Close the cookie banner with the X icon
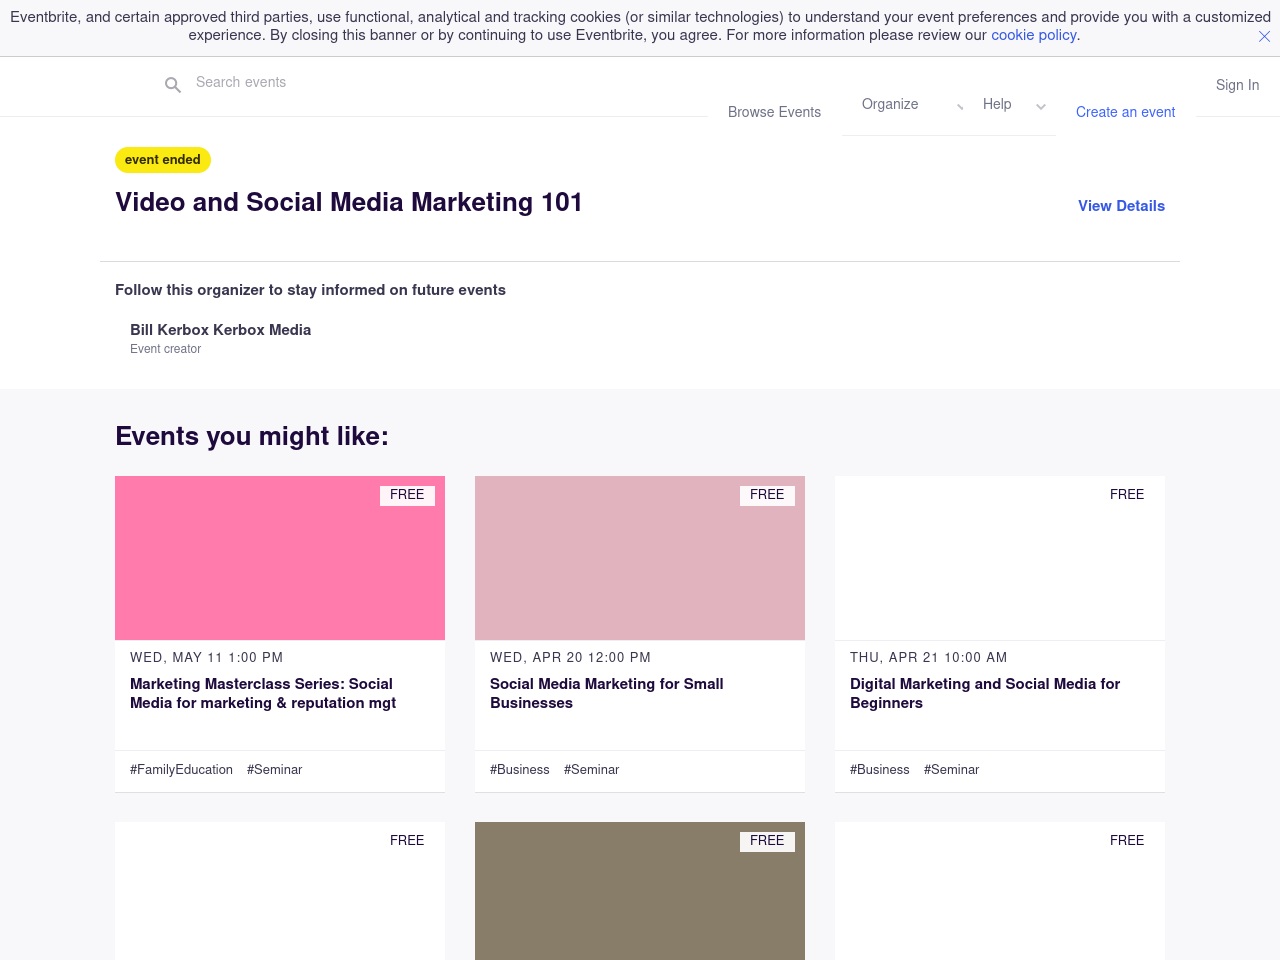 tap(1264, 36)
